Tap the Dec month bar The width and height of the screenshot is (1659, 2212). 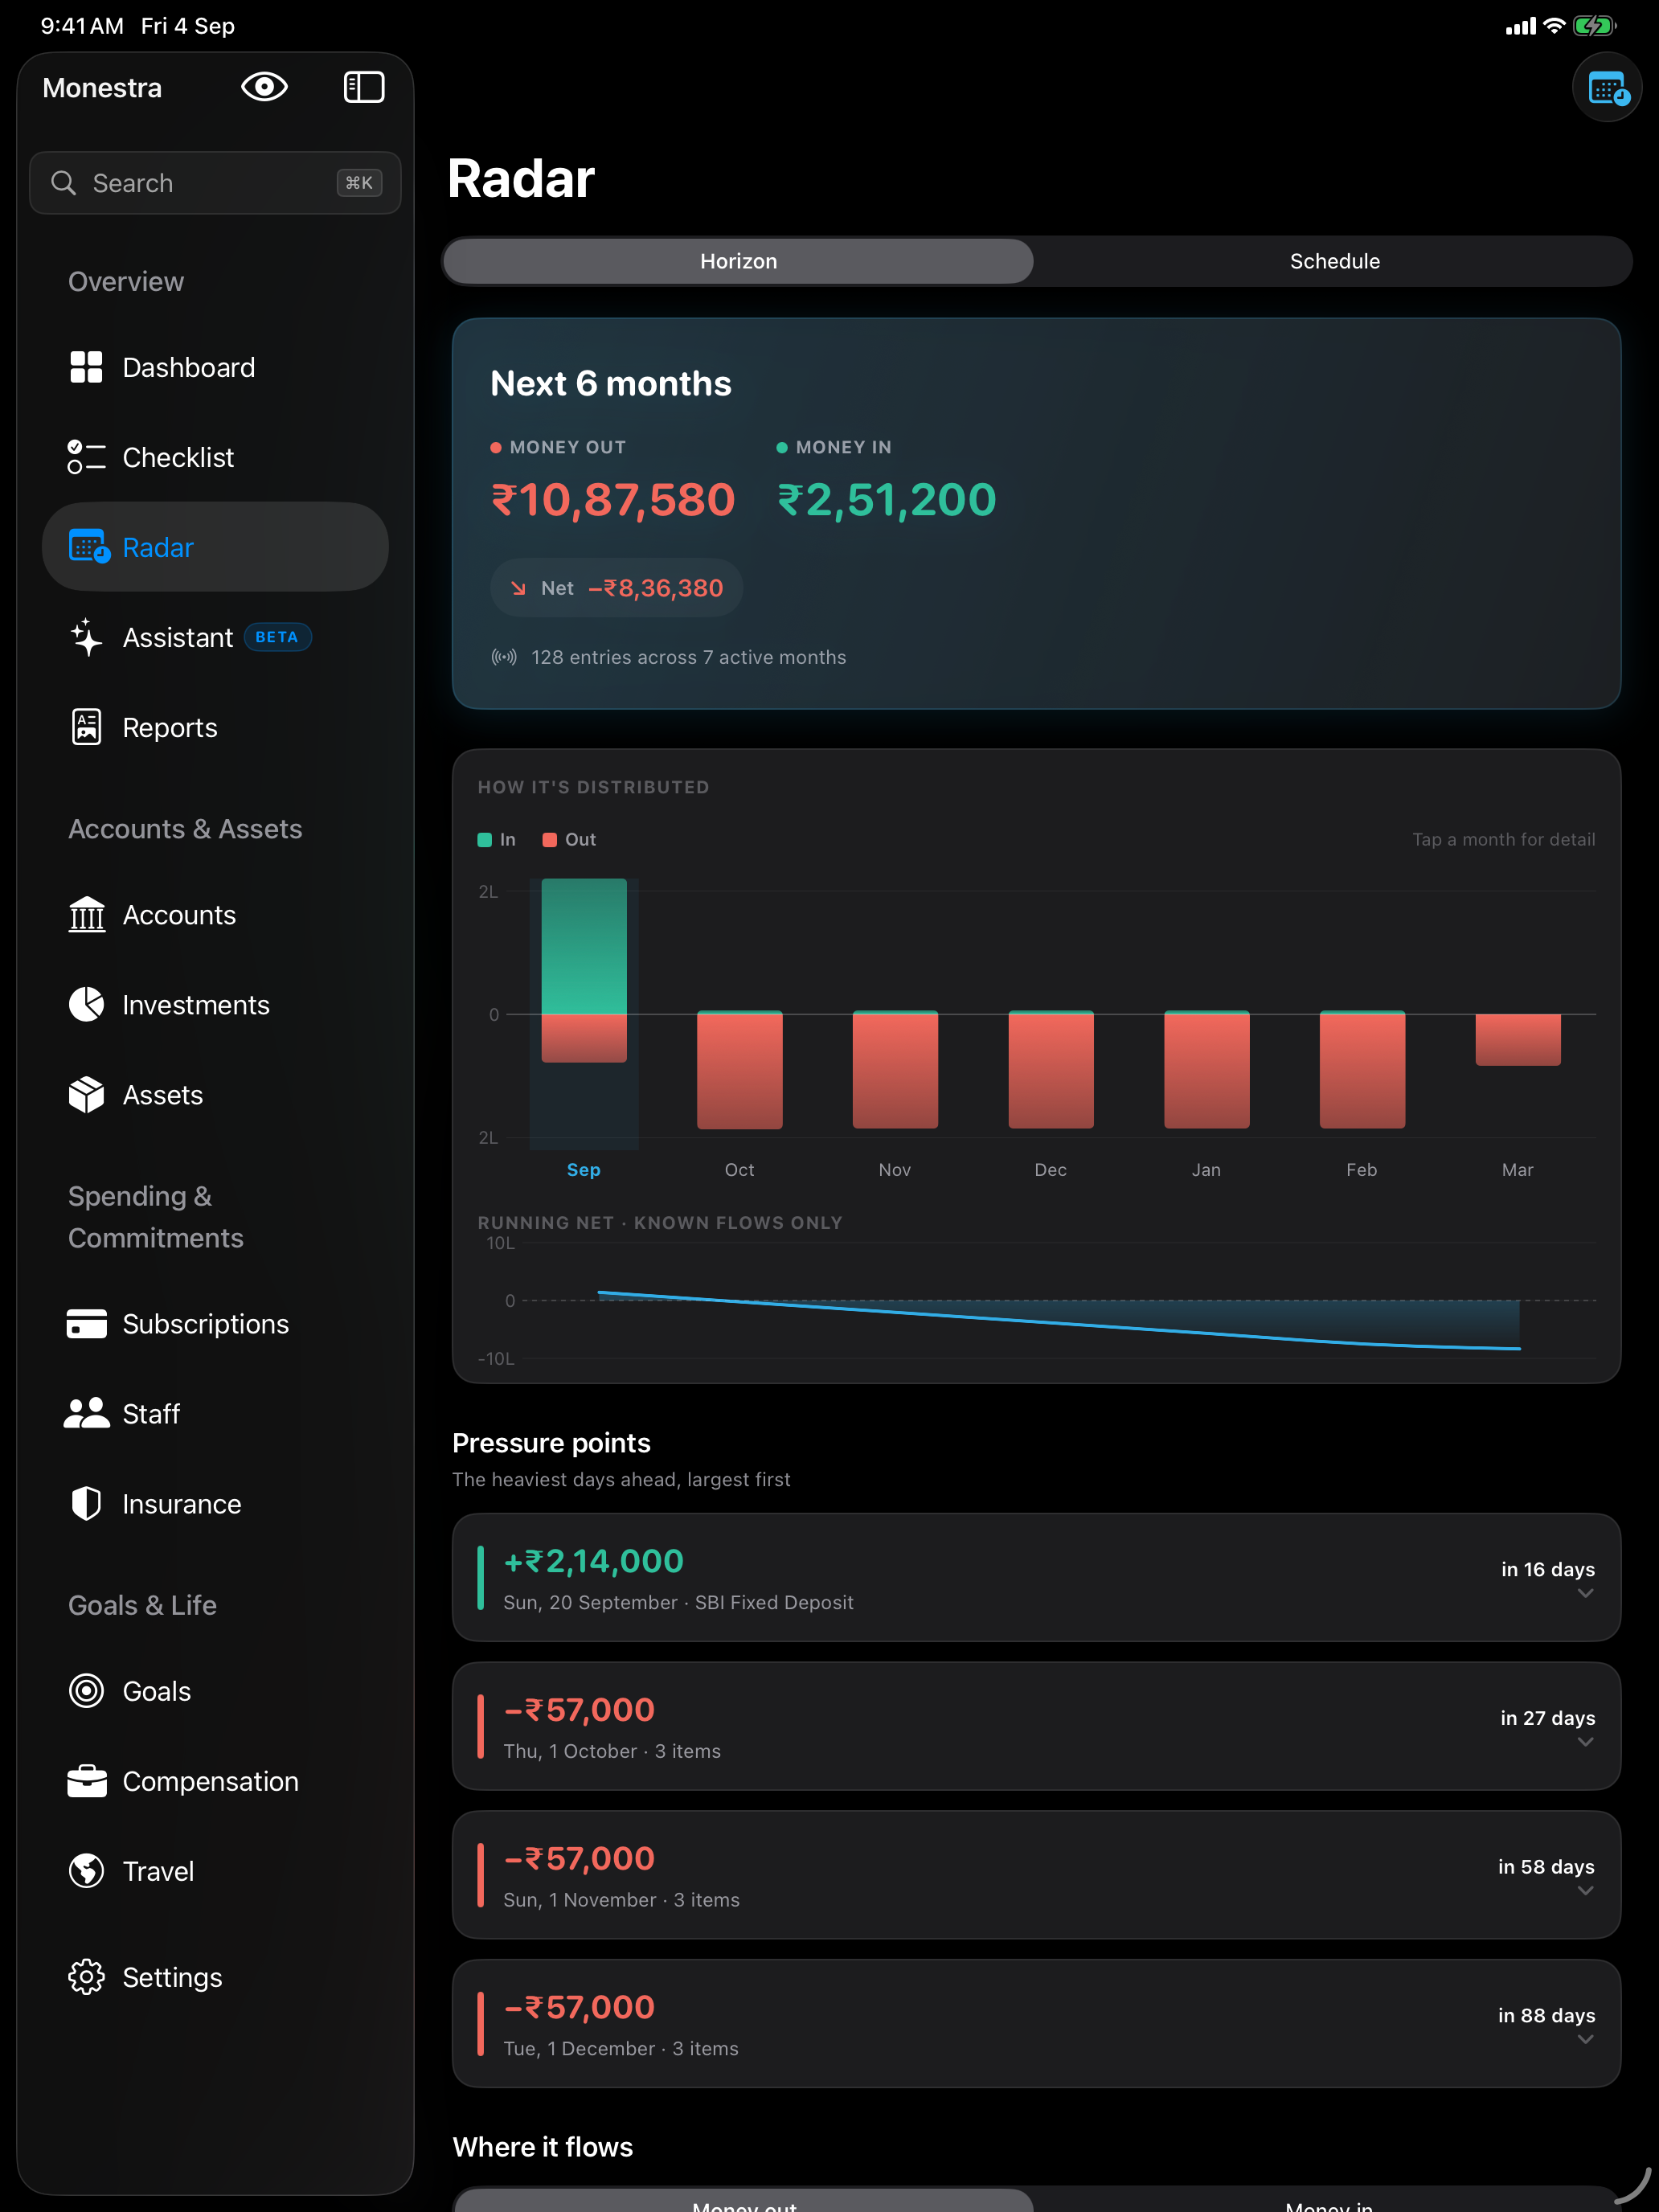tap(1051, 1070)
